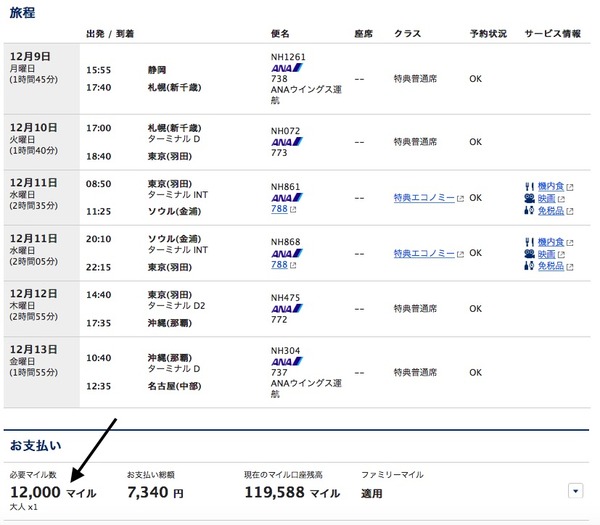This screenshot has height=525, width=600.
Task: Open the 映画 link for flight NH861
Action: point(546,199)
